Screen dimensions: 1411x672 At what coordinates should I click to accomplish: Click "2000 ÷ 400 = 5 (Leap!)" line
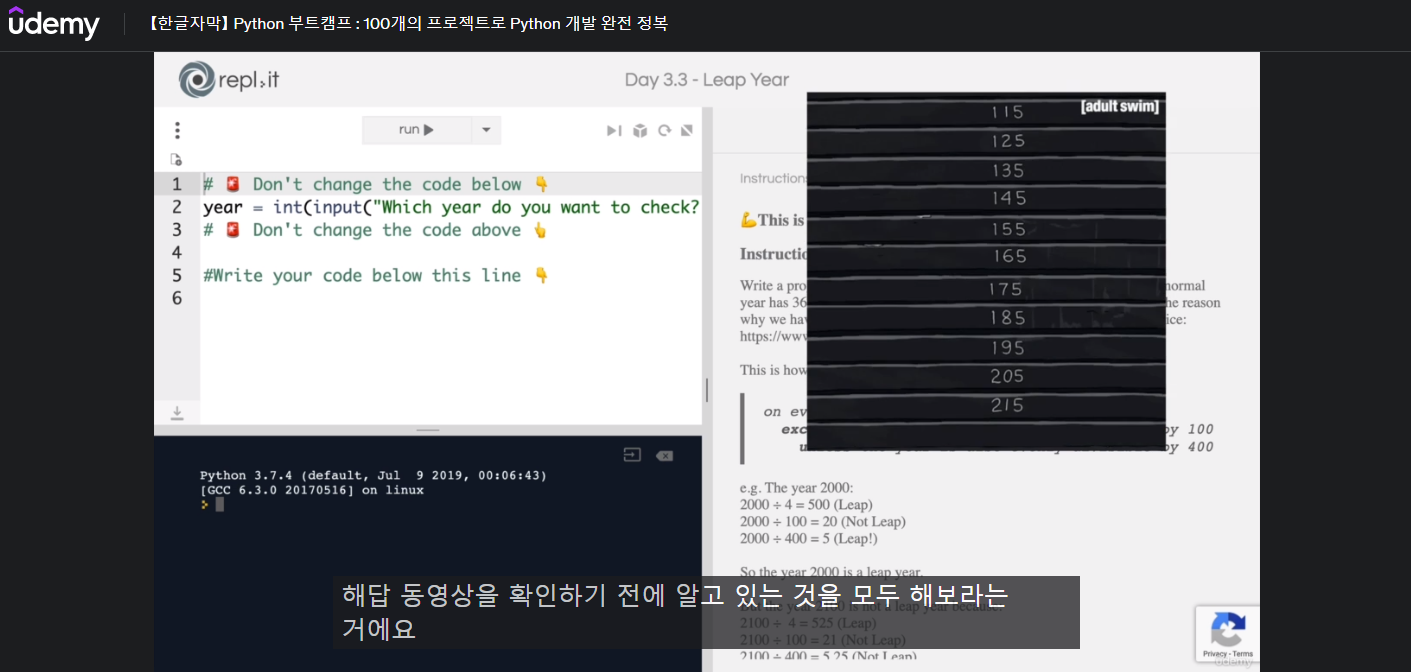(809, 538)
